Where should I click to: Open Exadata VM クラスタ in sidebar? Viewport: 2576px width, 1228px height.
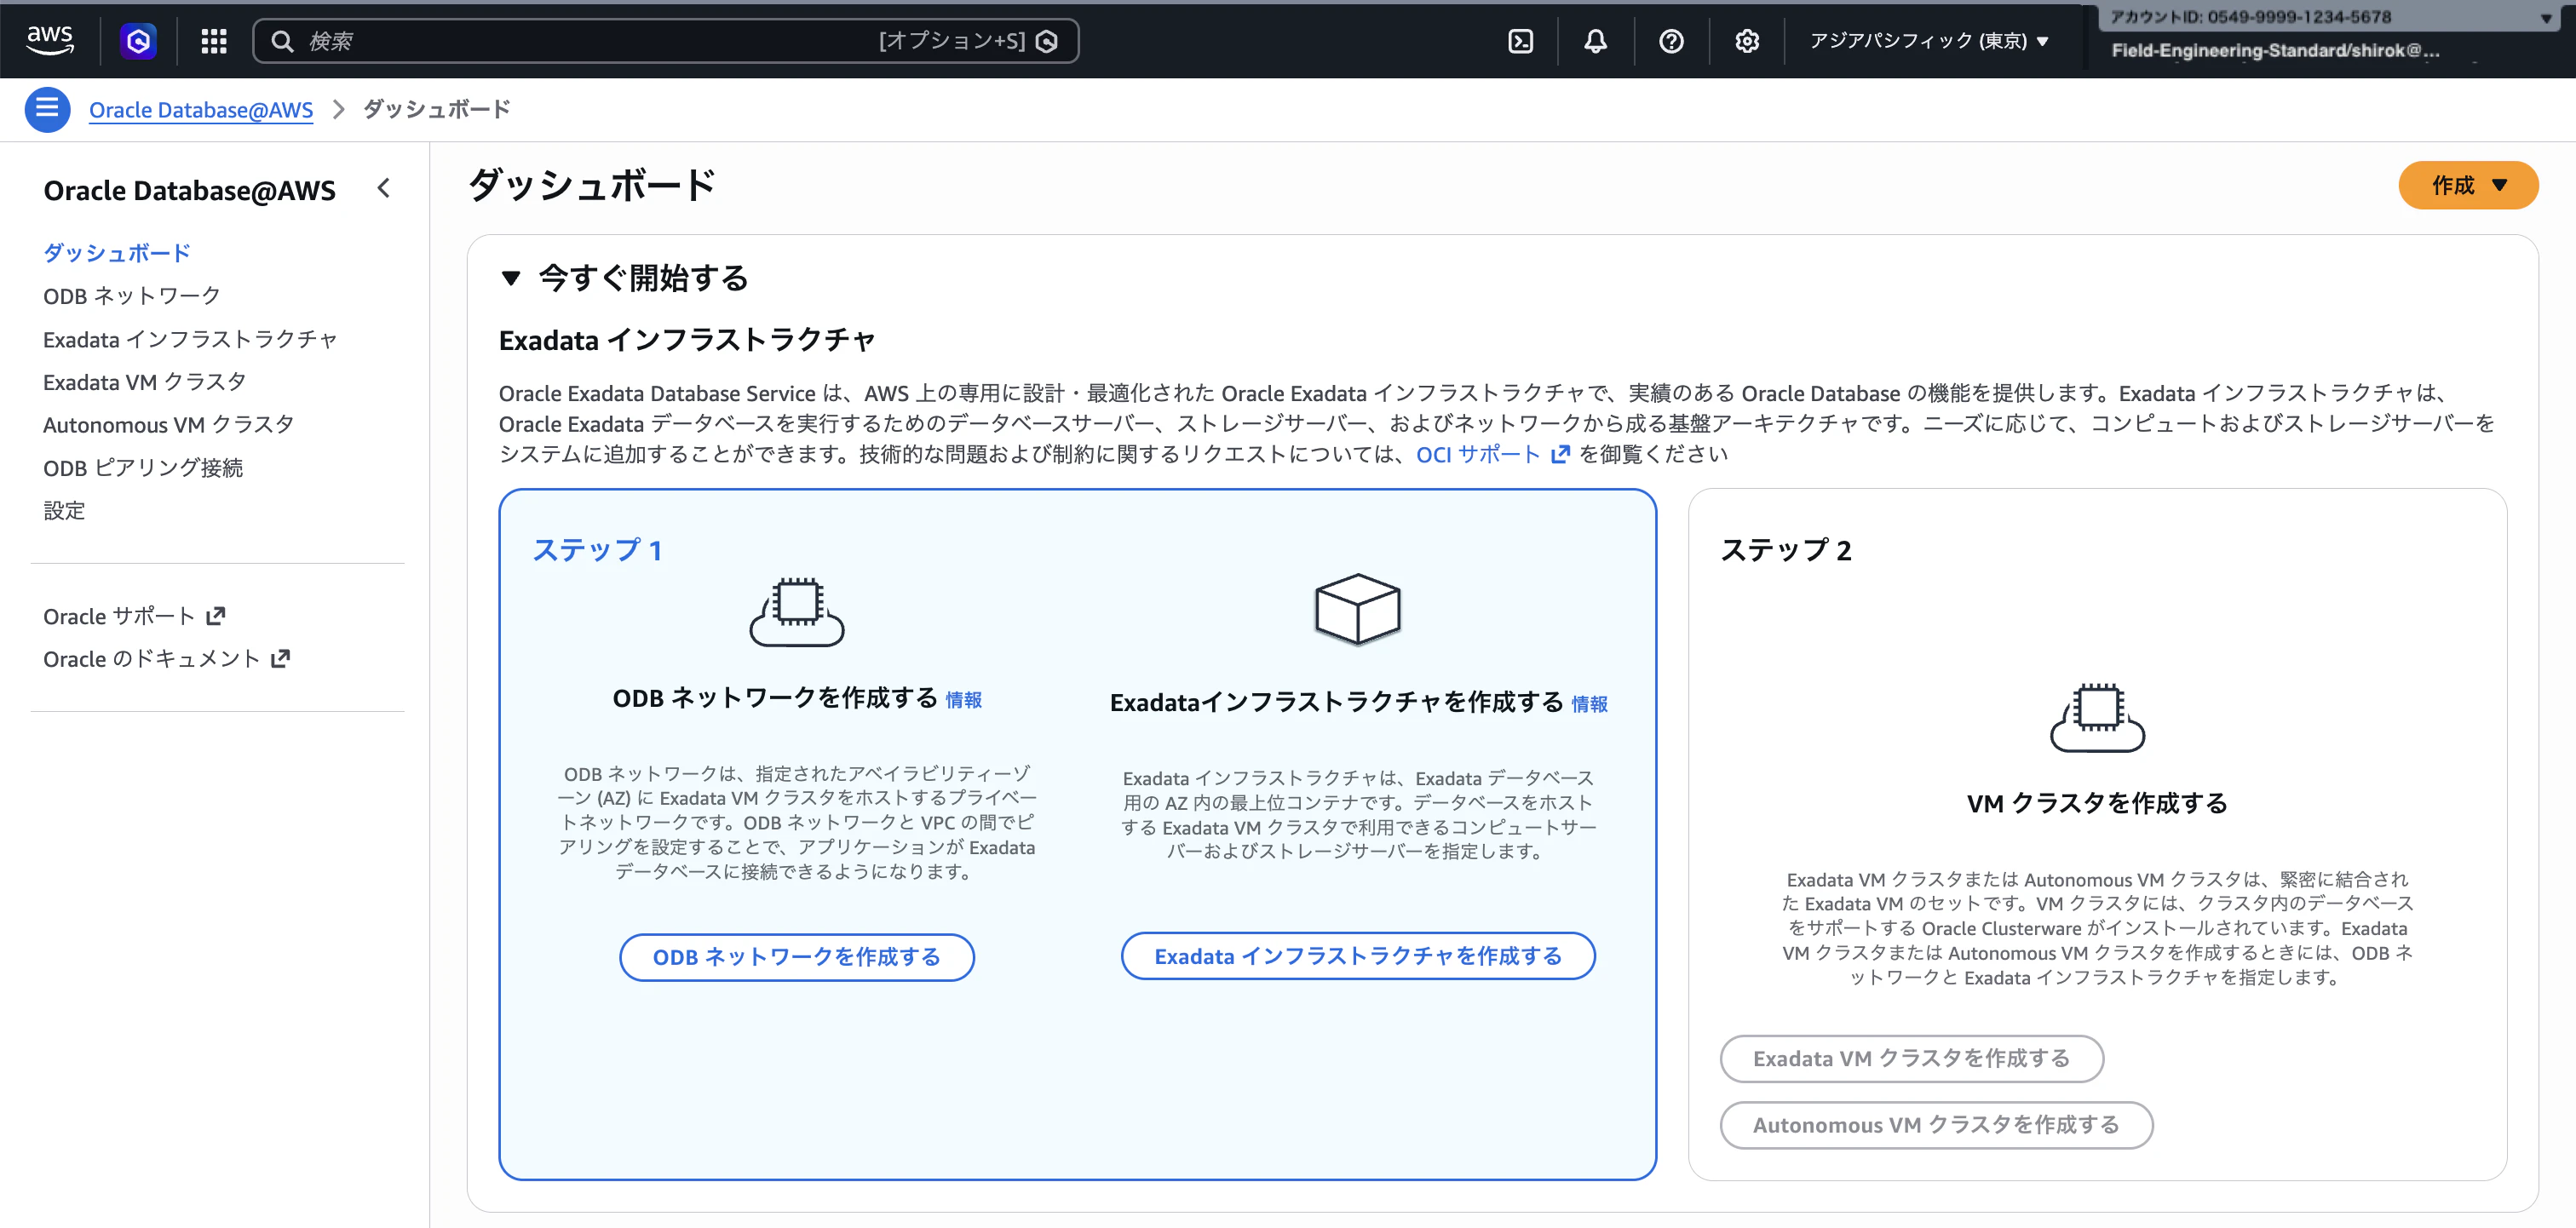point(145,382)
